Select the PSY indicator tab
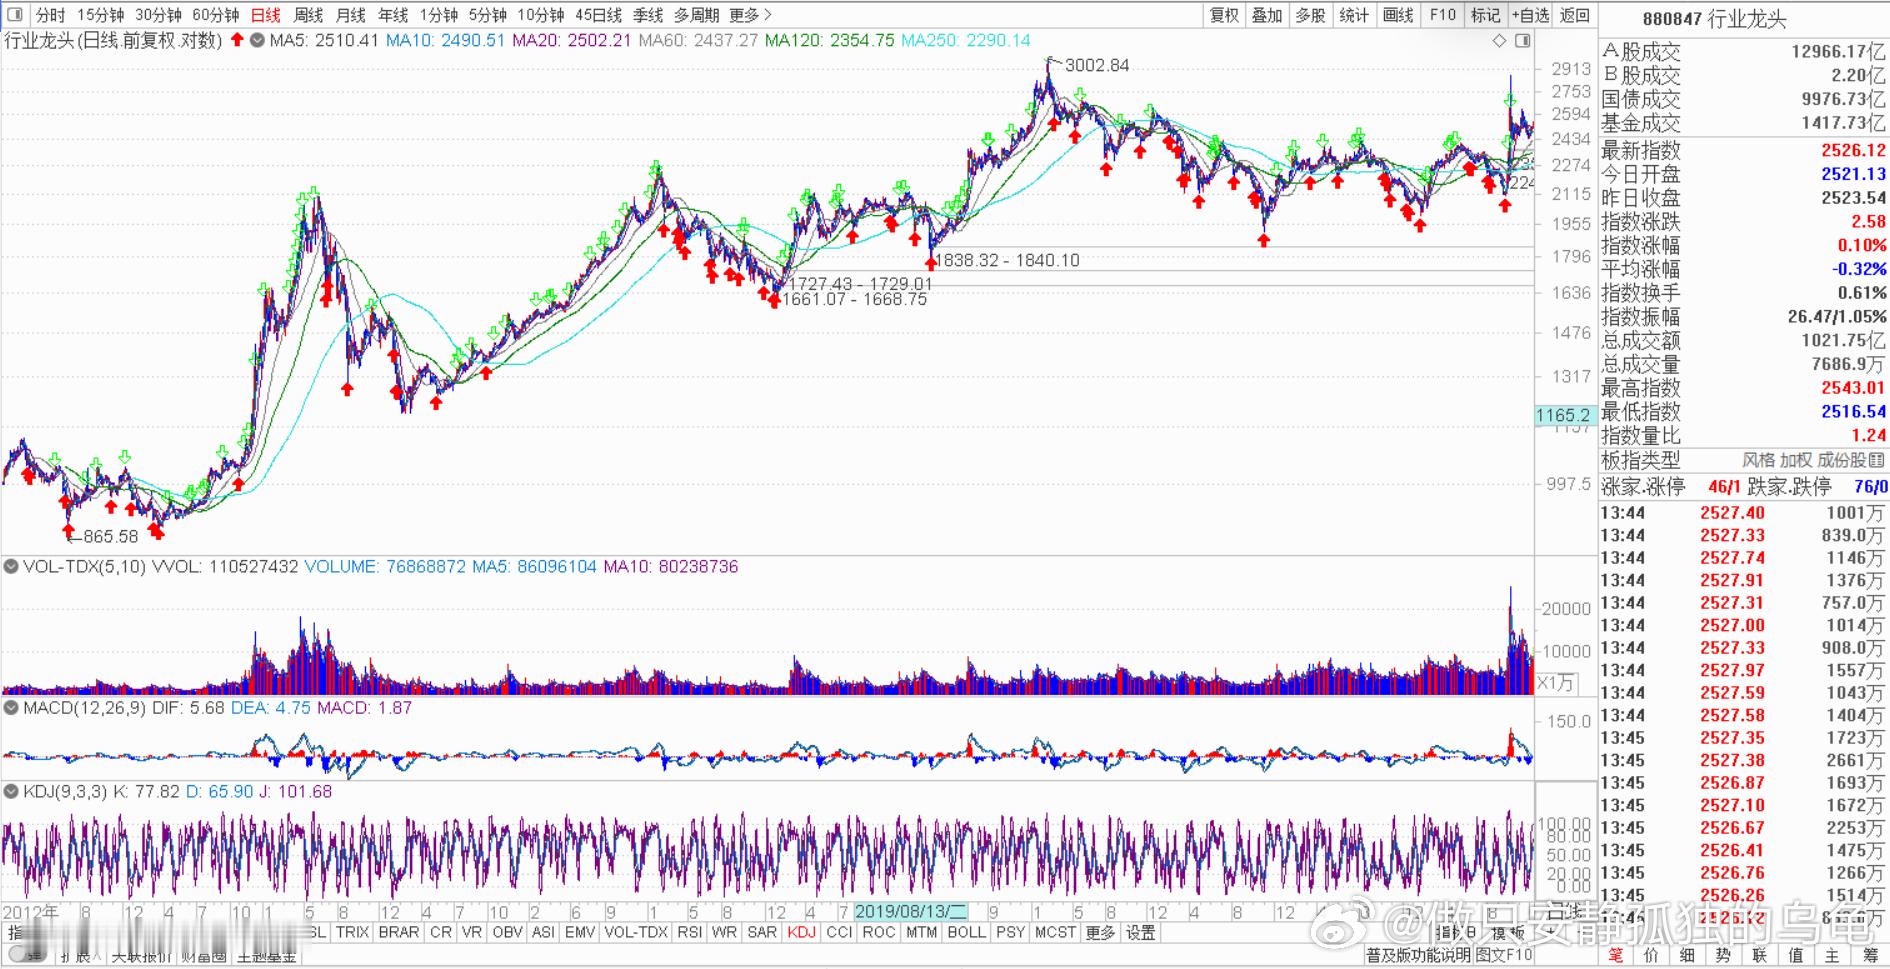This screenshot has width=1890, height=969. [1011, 932]
